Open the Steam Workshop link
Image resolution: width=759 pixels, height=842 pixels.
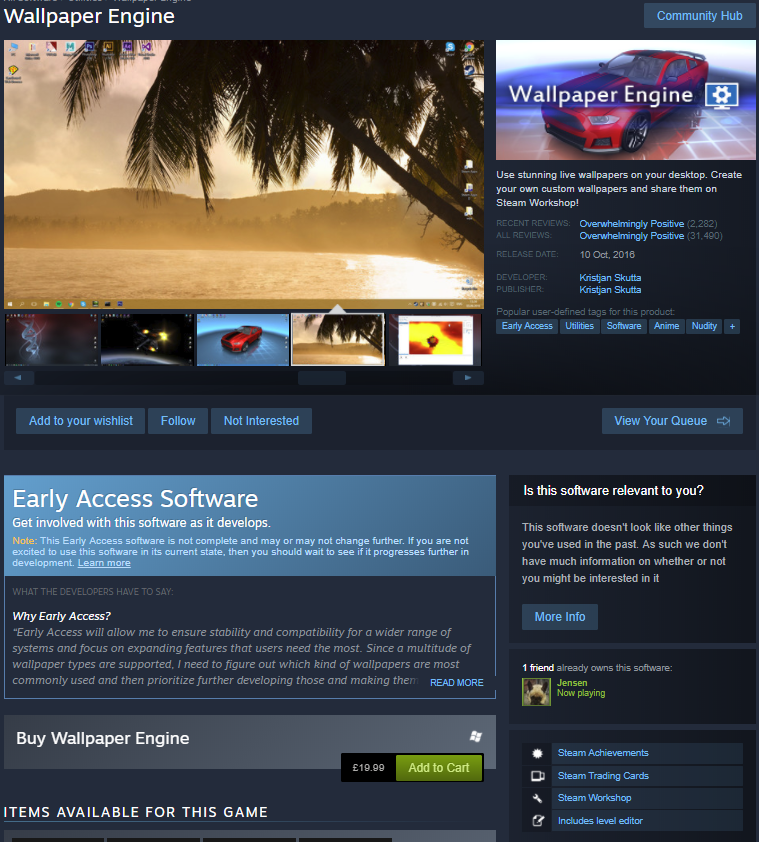click(594, 798)
